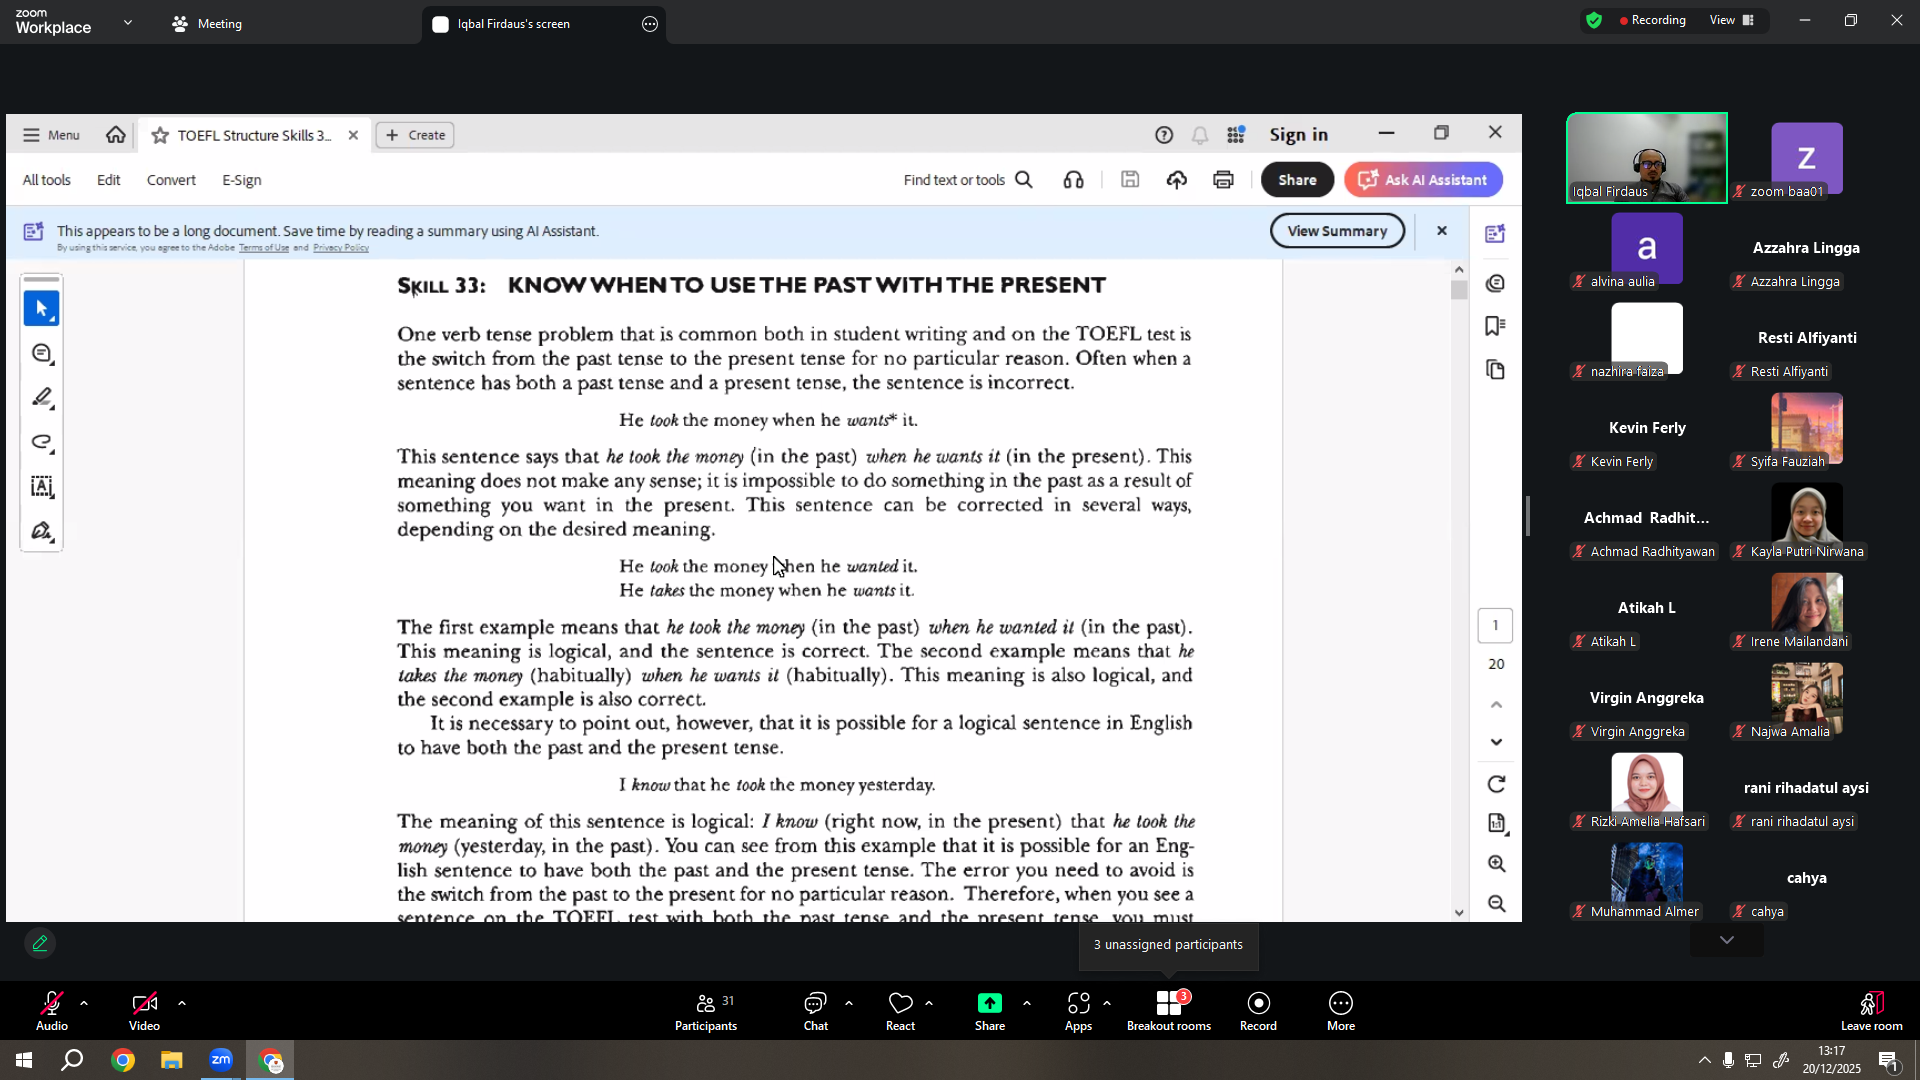Click Sign in
The height and width of the screenshot is (1080, 1920).
(x=1298, y=135)
